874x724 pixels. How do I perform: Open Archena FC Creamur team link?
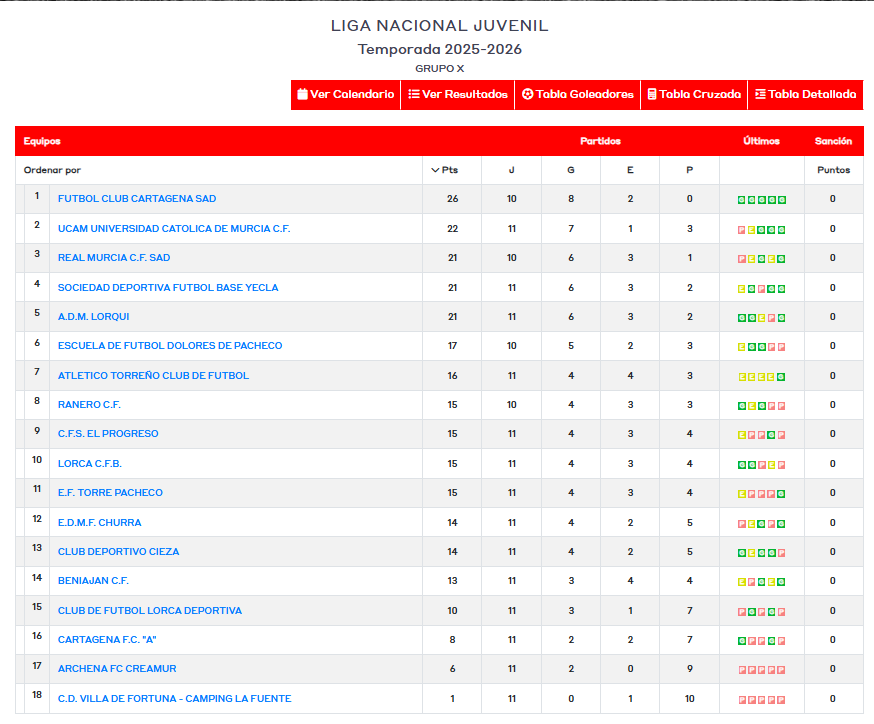117,669
